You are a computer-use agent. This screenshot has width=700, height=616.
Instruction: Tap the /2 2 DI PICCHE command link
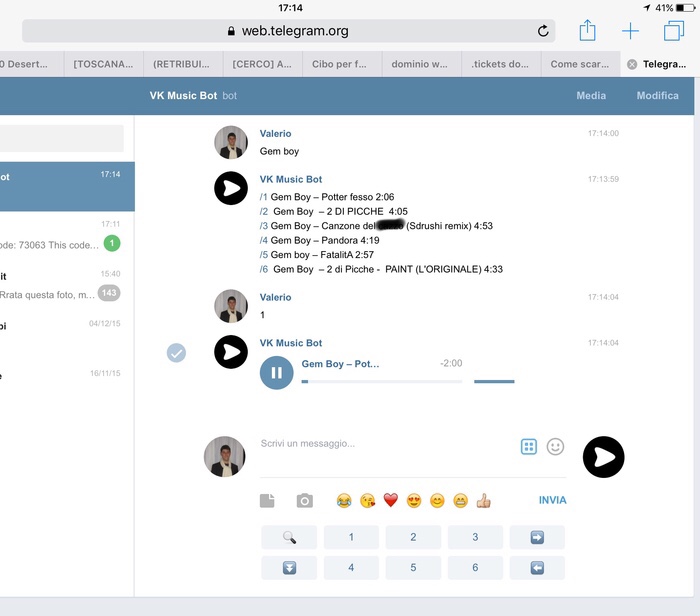(264, 211)
